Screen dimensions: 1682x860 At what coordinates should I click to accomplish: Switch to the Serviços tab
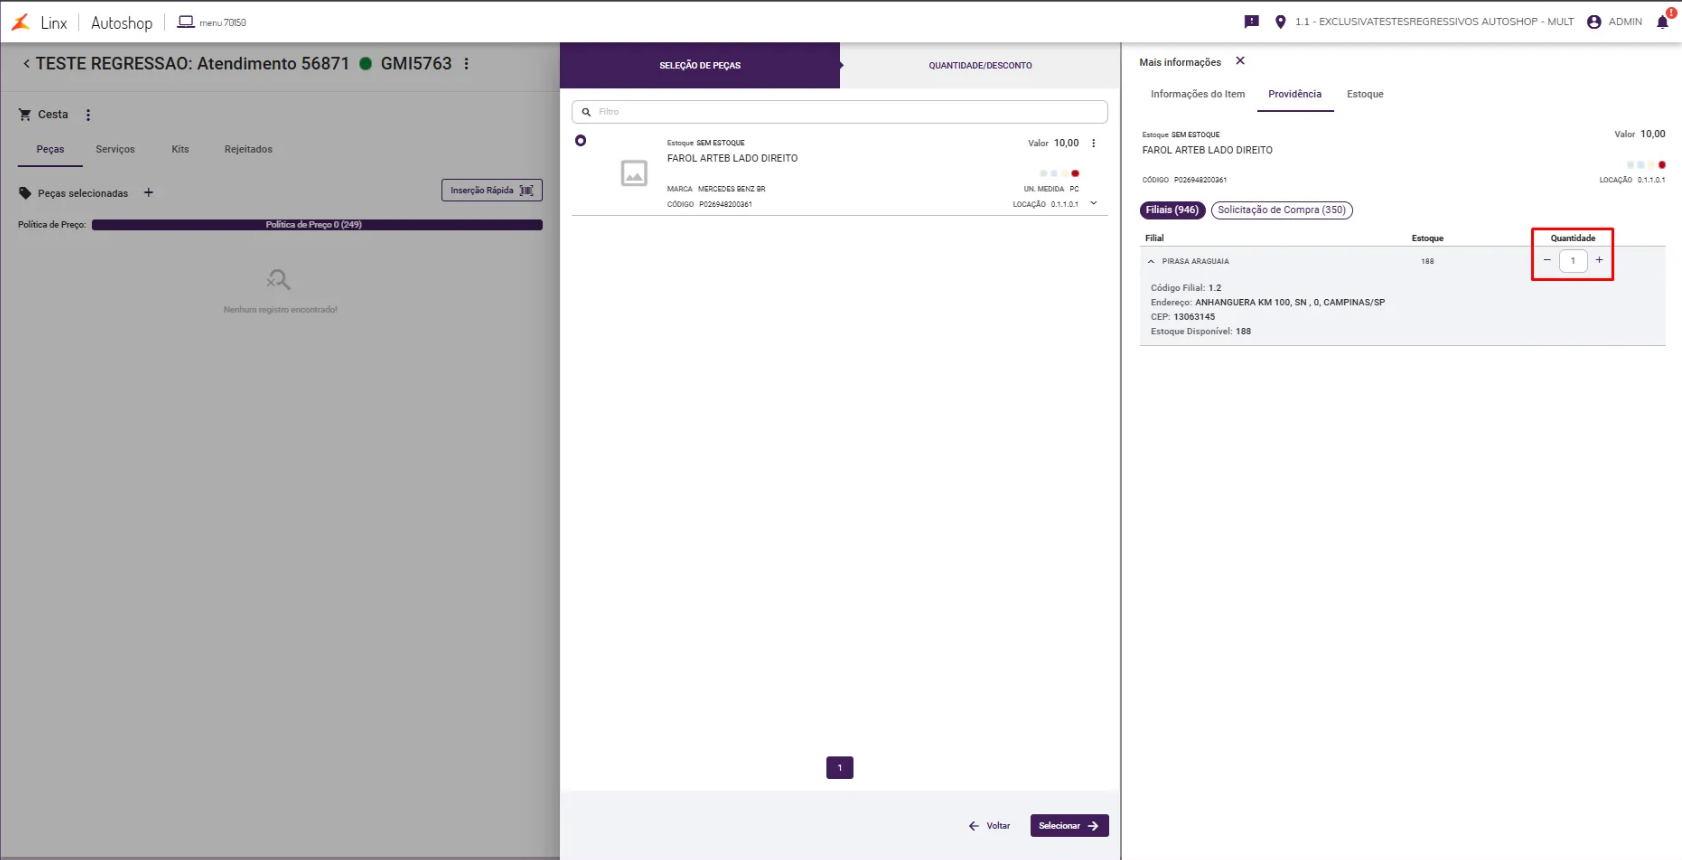[115, 149]
